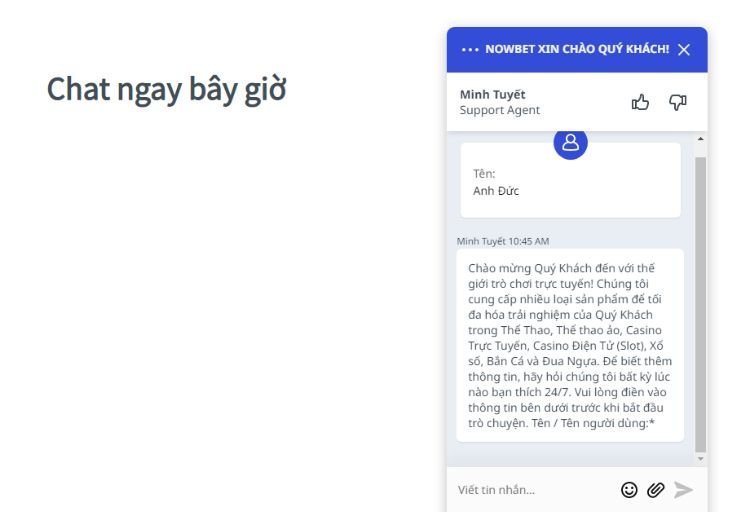Click the "Support Agent" label

pyautogui.click(x=499, y=110)
